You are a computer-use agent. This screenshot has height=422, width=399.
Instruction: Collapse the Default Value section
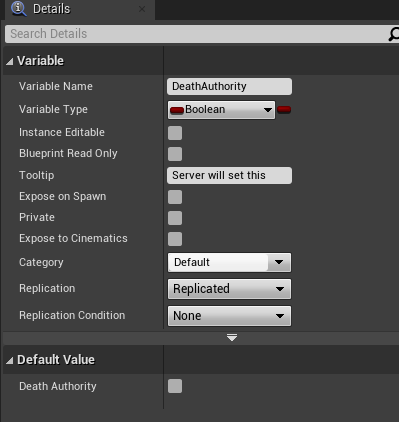(x=10, y=360)
